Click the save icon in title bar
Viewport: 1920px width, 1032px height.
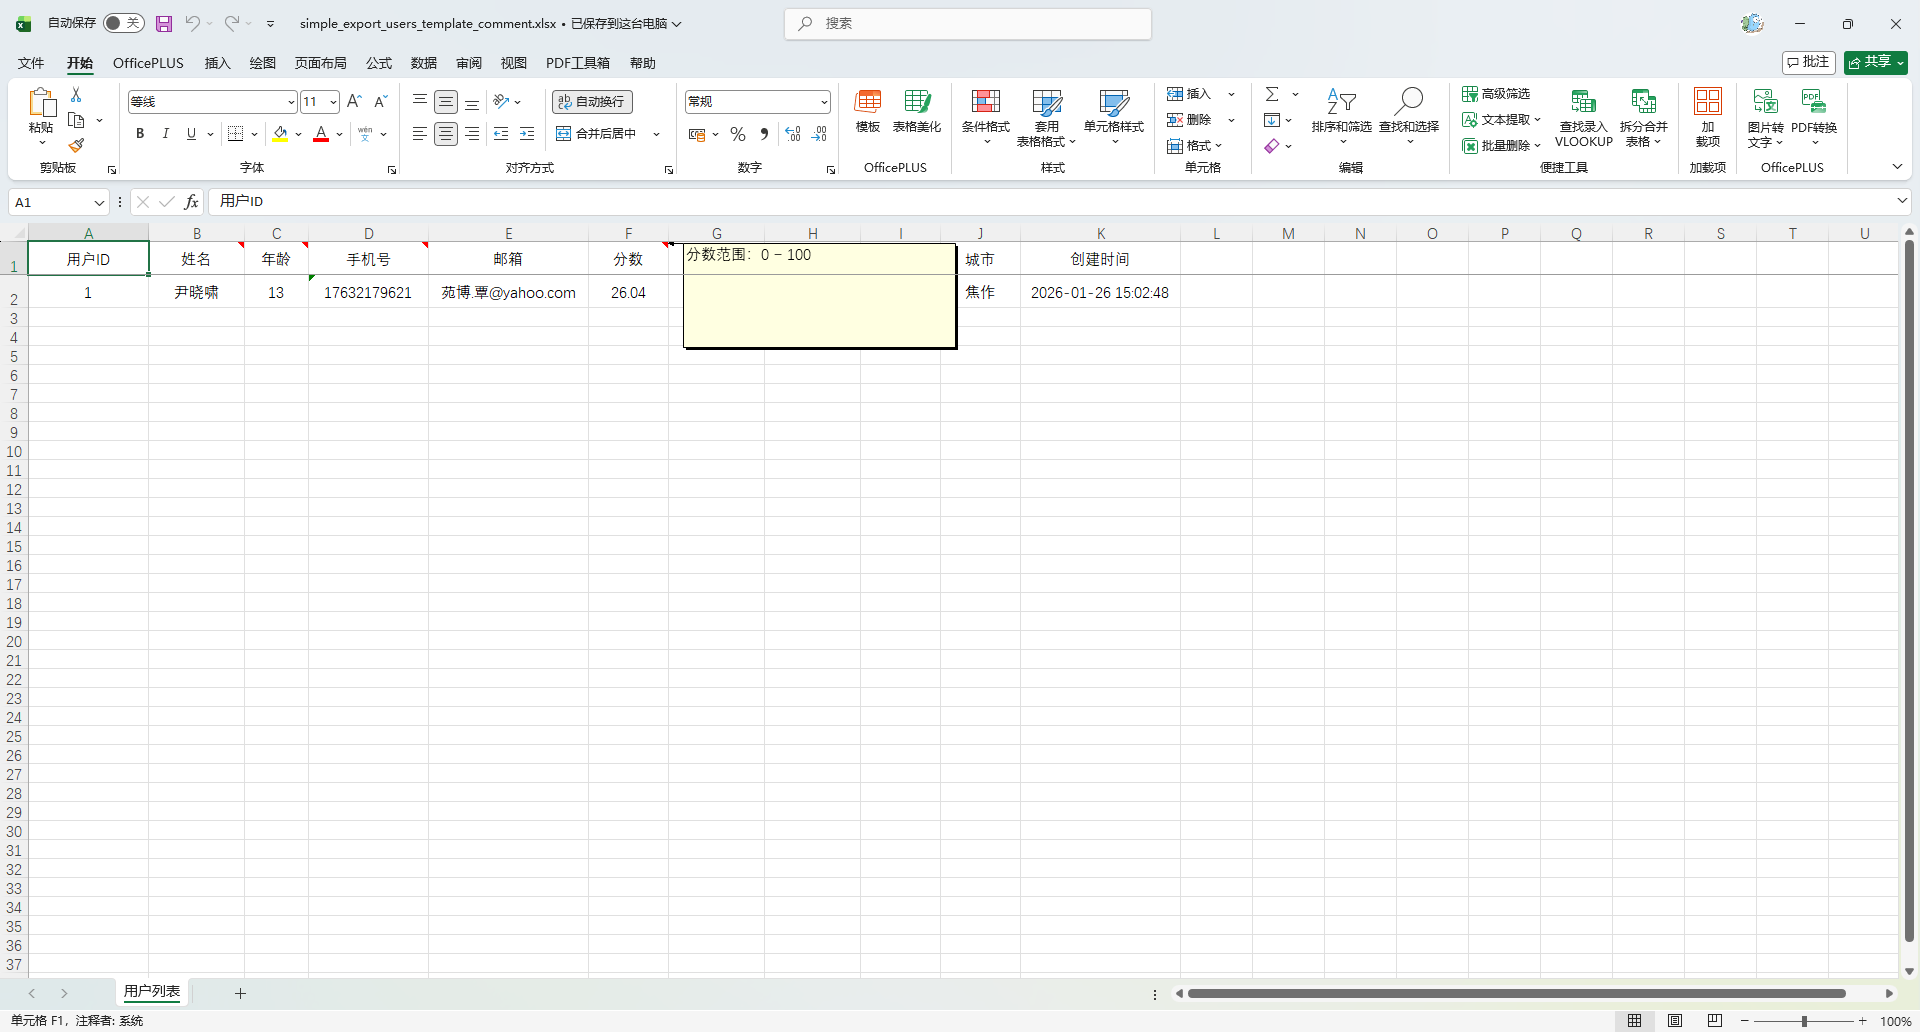click(x=164, y=23)
